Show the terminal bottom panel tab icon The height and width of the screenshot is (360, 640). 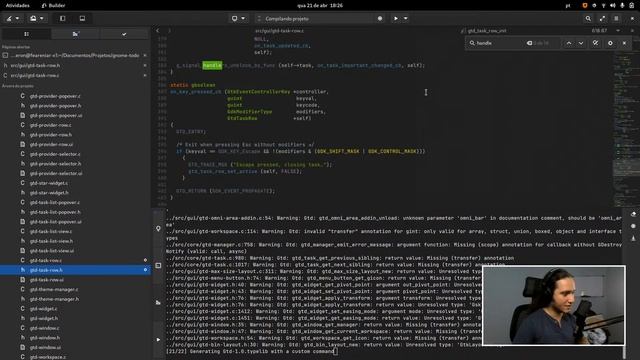click(158, 265)
